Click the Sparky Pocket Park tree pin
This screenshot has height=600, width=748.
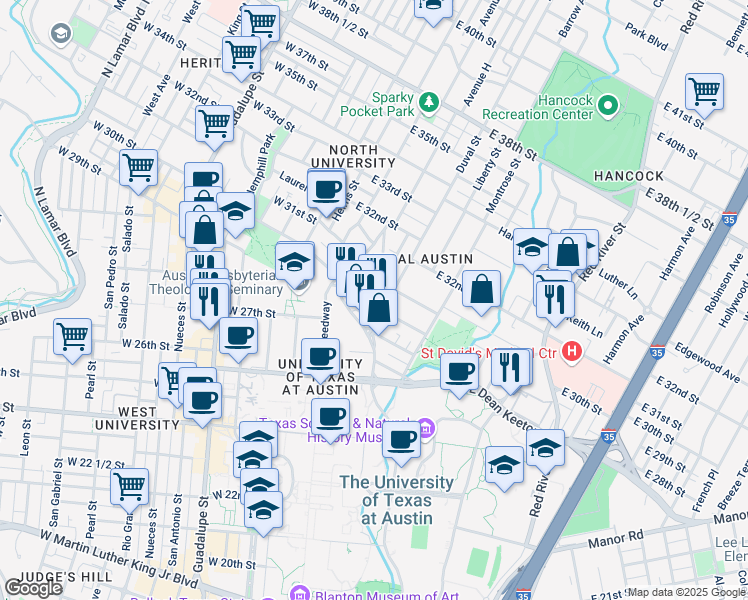[429, 103]
